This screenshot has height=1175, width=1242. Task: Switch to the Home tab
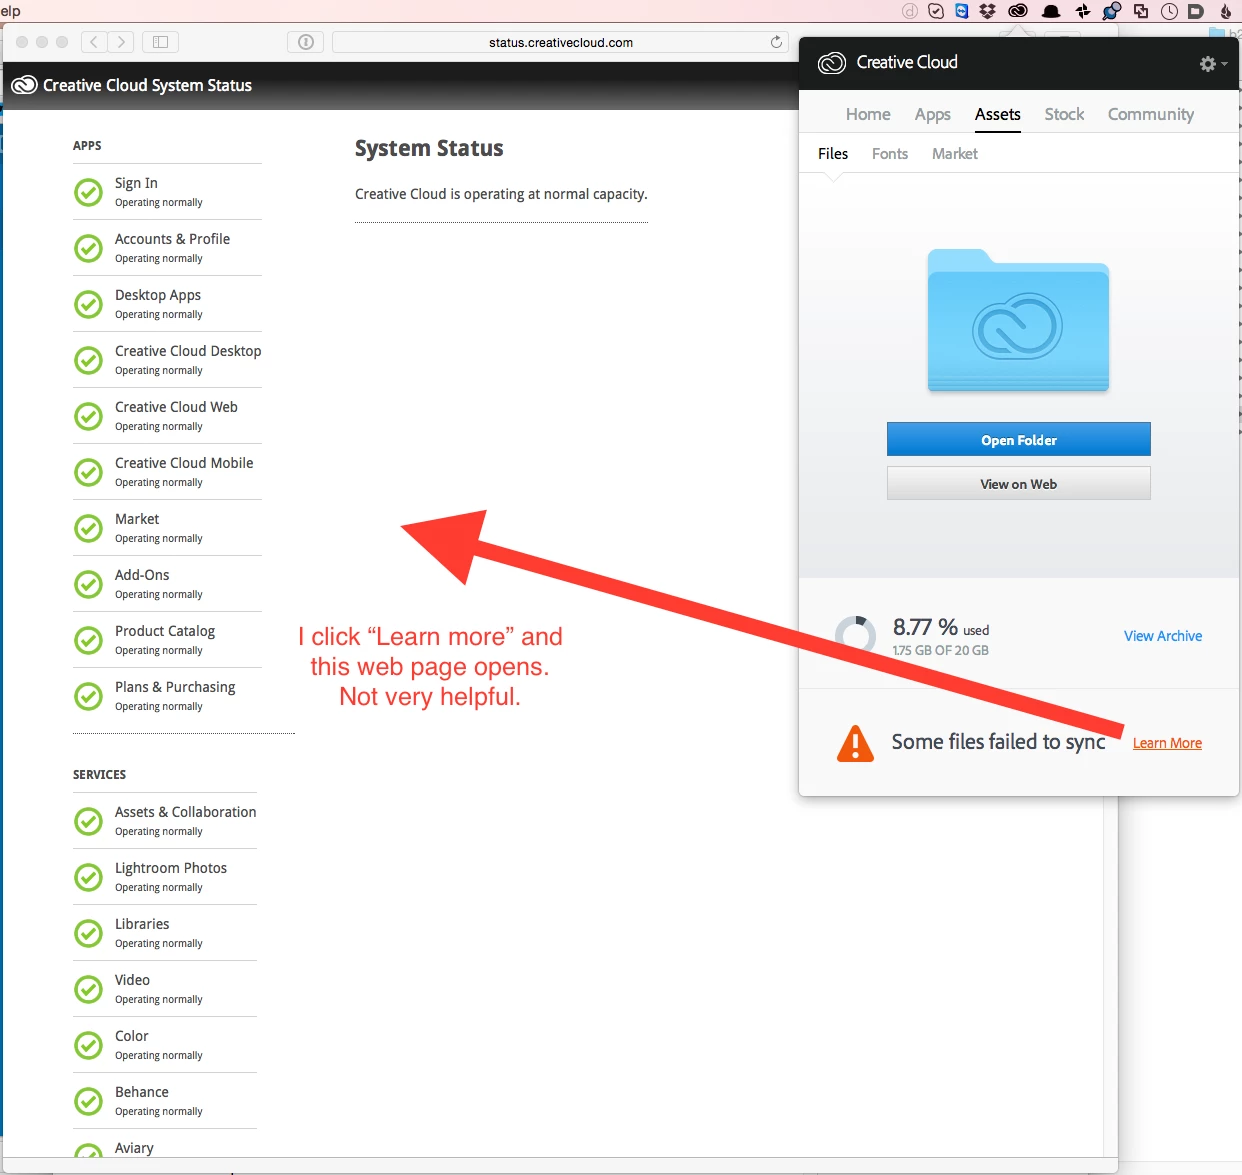pos(868,114)
